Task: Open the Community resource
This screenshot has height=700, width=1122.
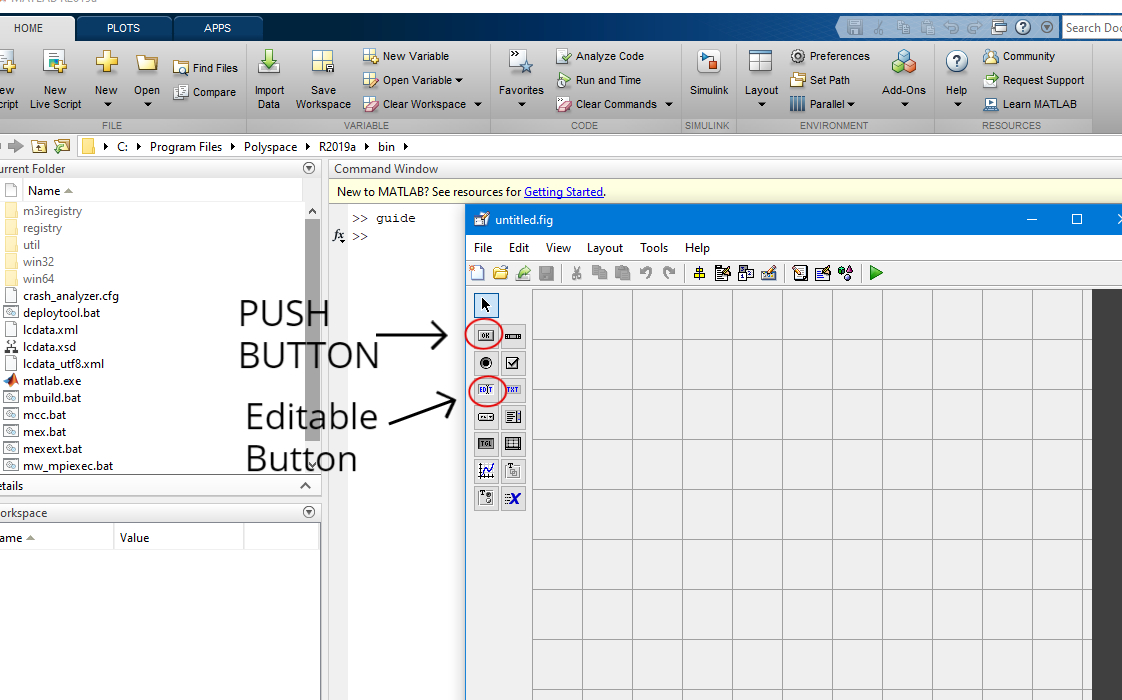Action: click(x=1019, y=56)
